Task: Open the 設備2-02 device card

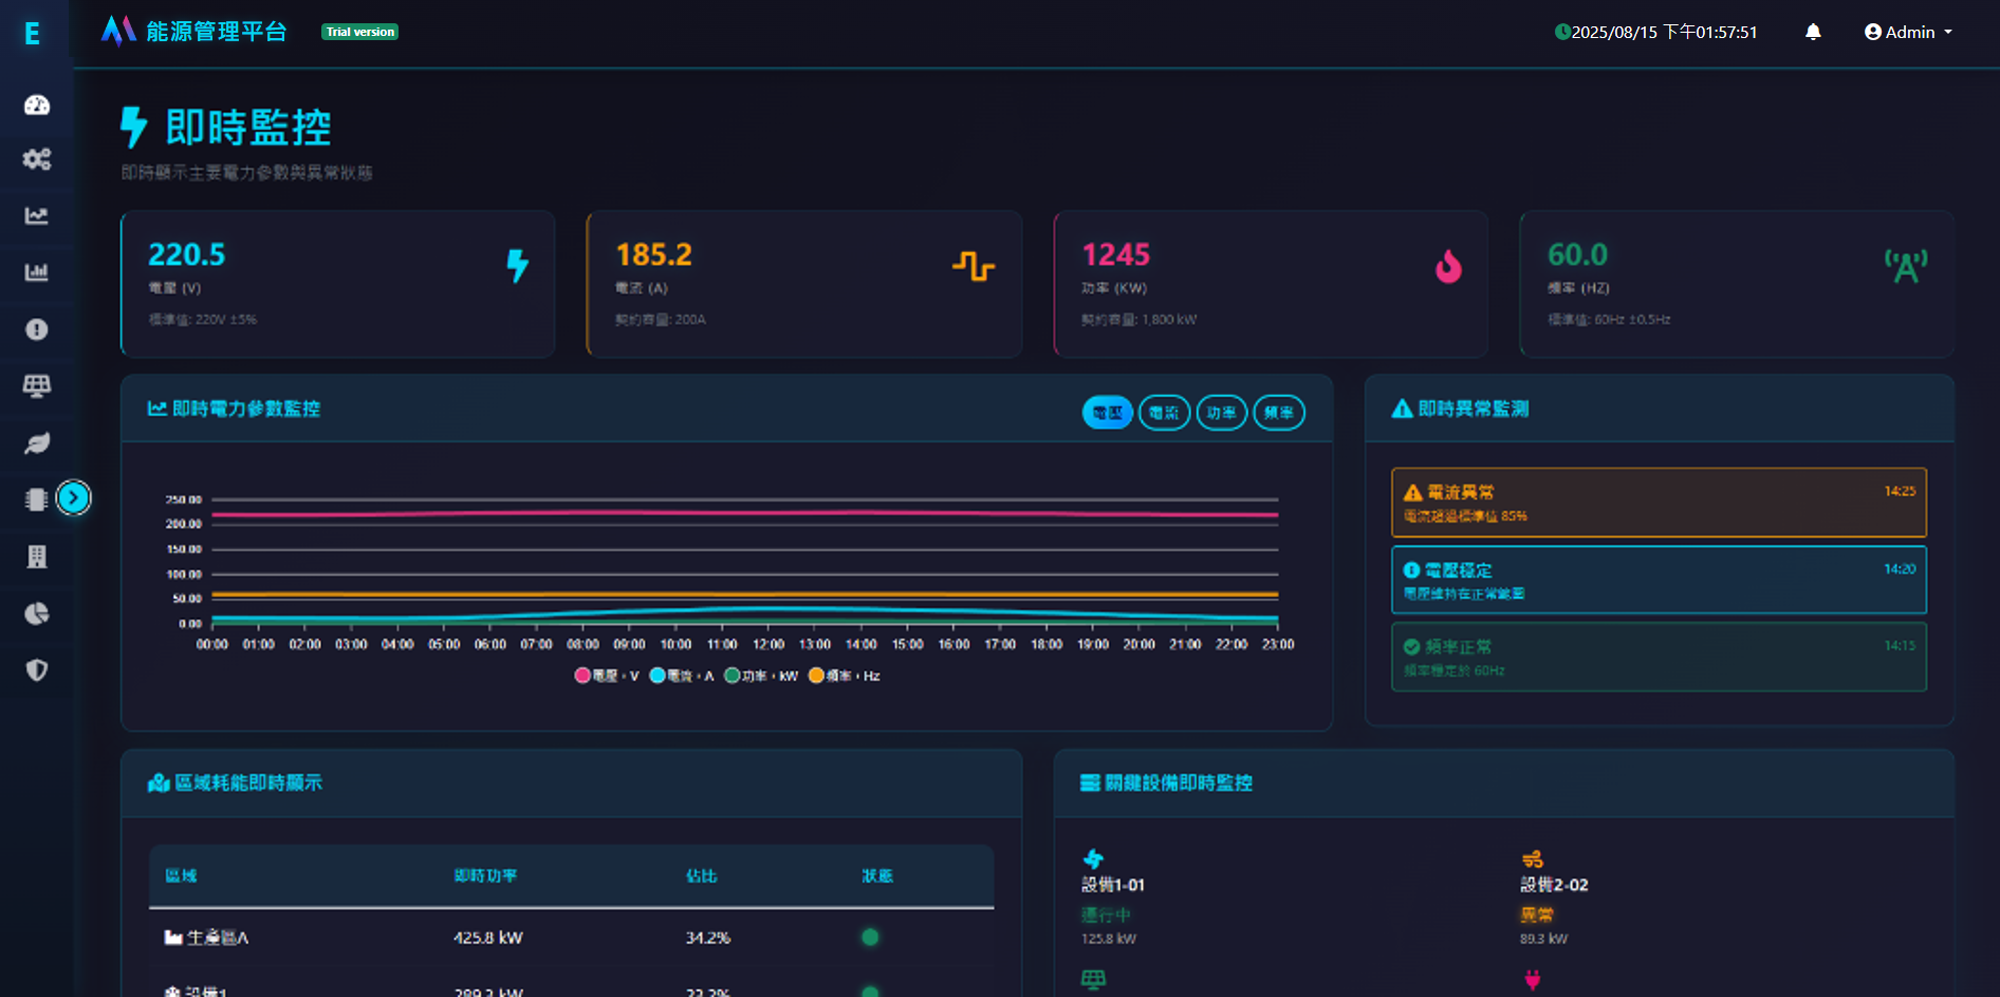Action: [1554, 897]
